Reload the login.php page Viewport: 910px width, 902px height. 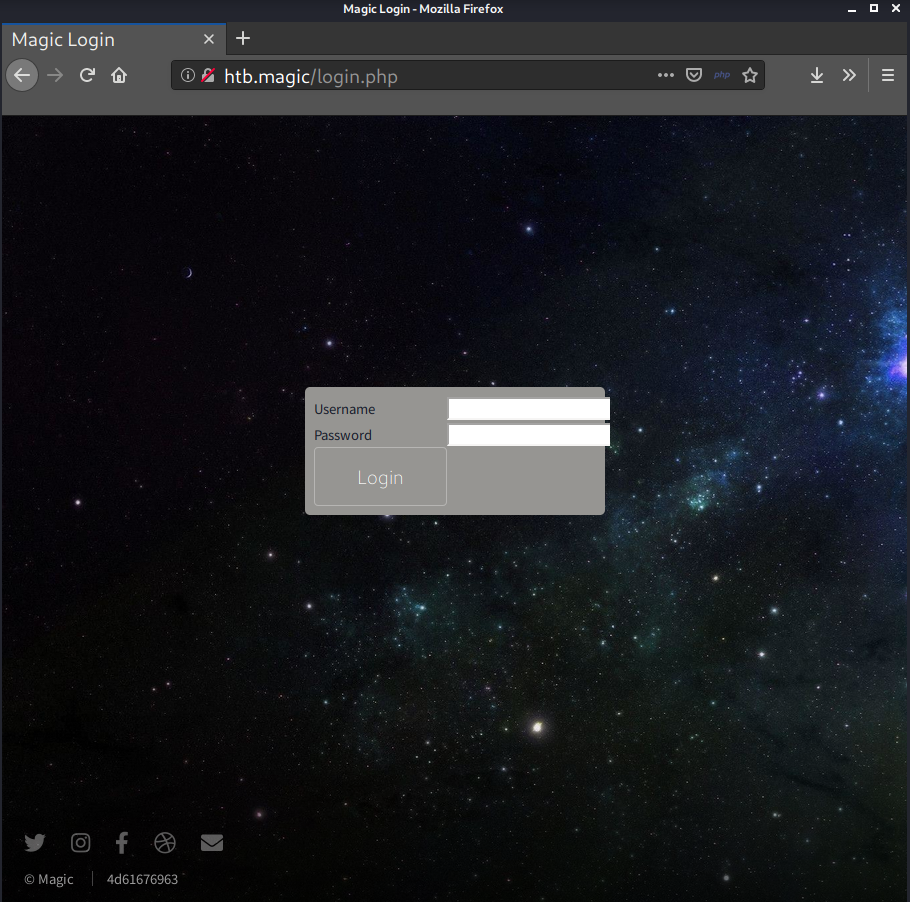tap(88, 75)
